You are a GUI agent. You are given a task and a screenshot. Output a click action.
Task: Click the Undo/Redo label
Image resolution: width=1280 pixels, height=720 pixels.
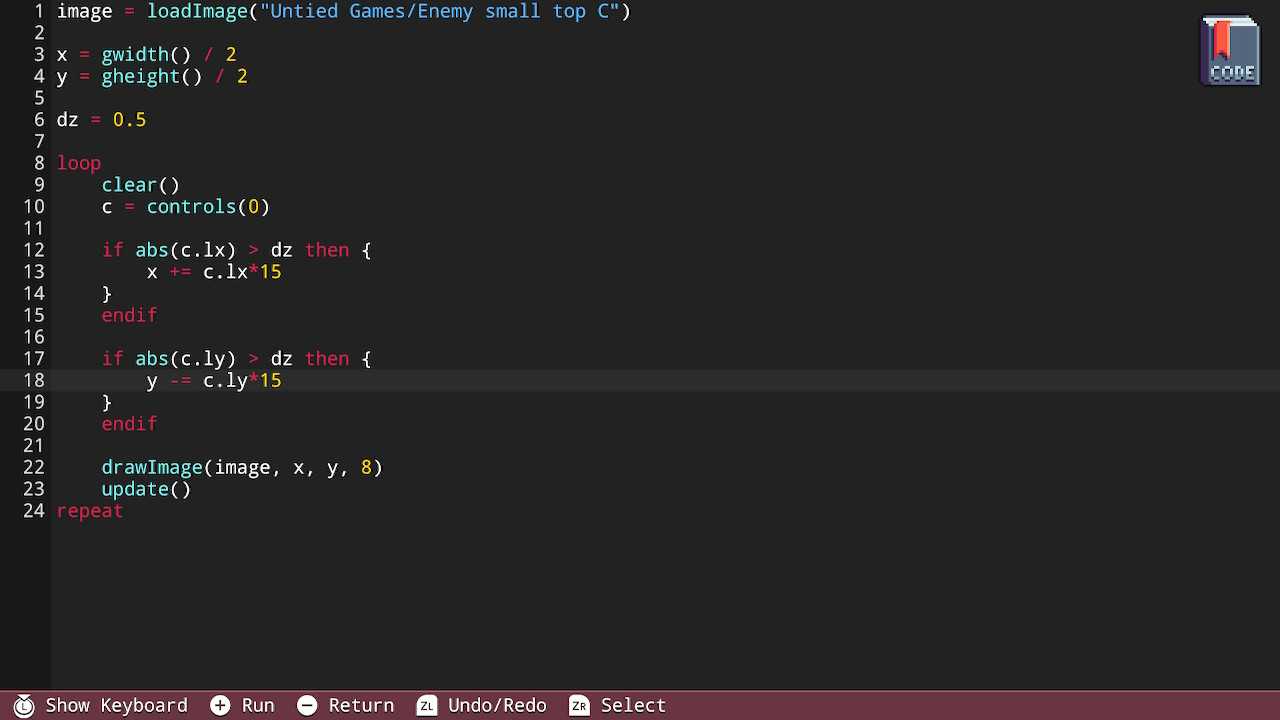click(x=497, y=706)
